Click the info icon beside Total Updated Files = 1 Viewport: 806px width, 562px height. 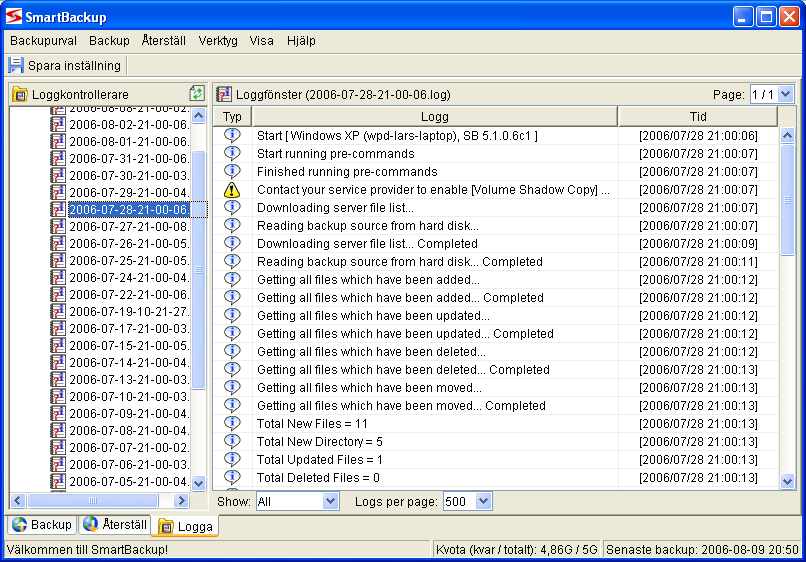coord(232,459)
